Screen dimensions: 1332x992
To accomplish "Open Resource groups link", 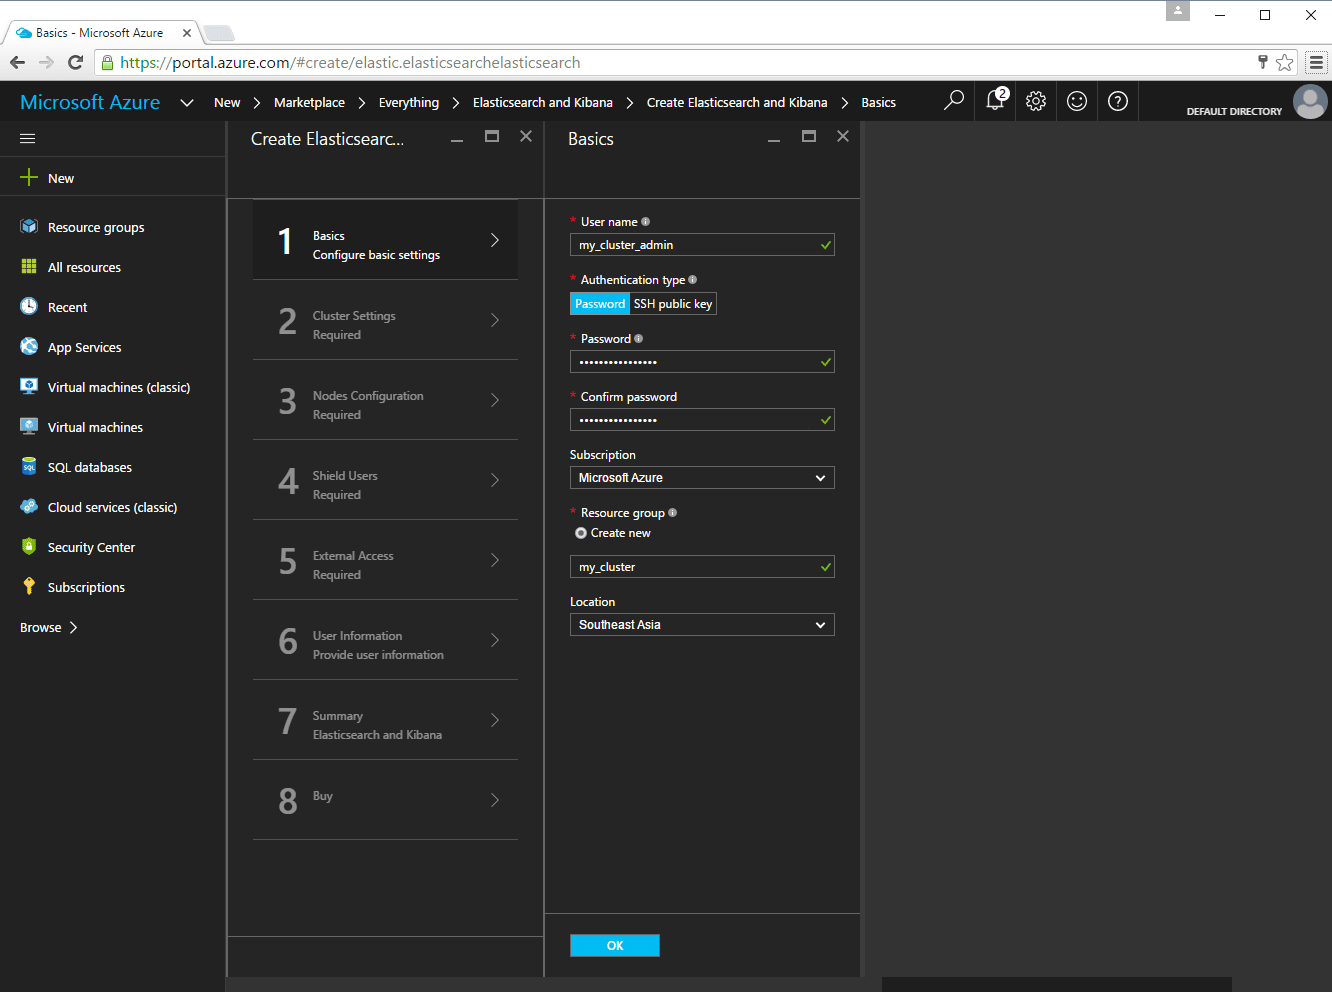I will pyautogui.click(x=96, y=227).
